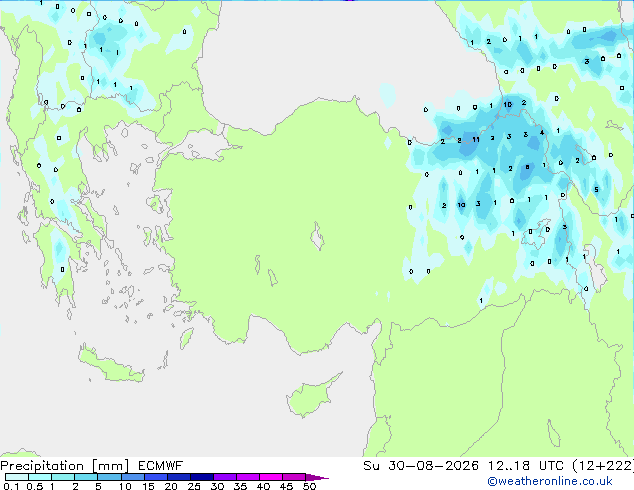Click the '5' precipitation value on the map
The image size is (634, 490).
click(596, 190)
